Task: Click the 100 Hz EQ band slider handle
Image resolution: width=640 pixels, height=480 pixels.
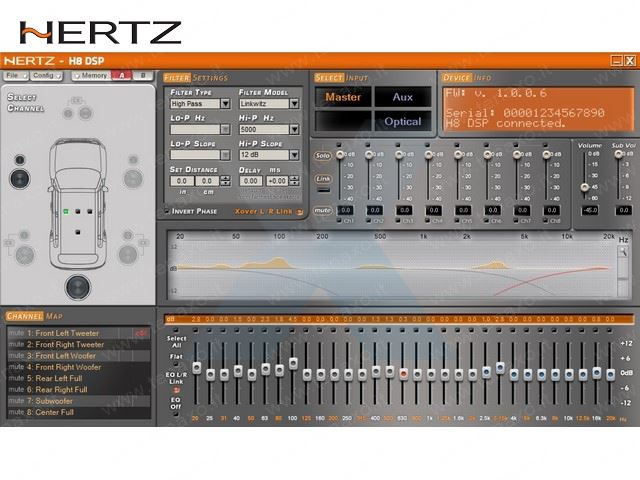Action: pos(293,363)
